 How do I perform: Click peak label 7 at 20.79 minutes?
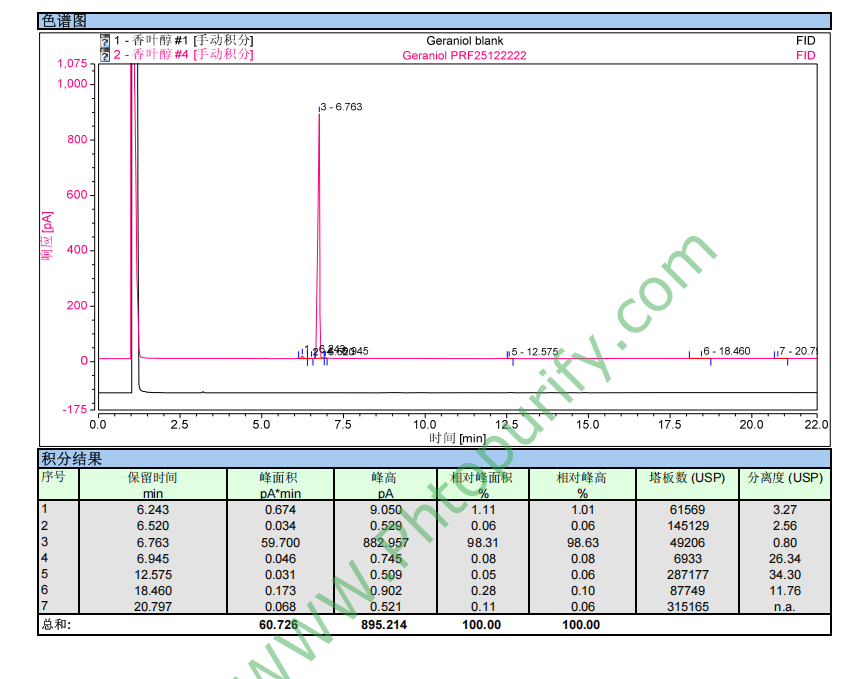pos(797,351)
